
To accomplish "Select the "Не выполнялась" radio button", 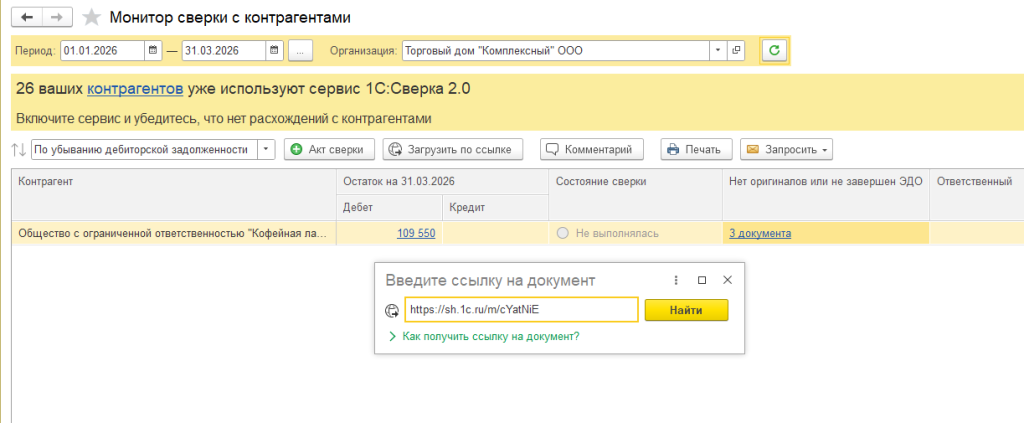I will coord(562,233).
